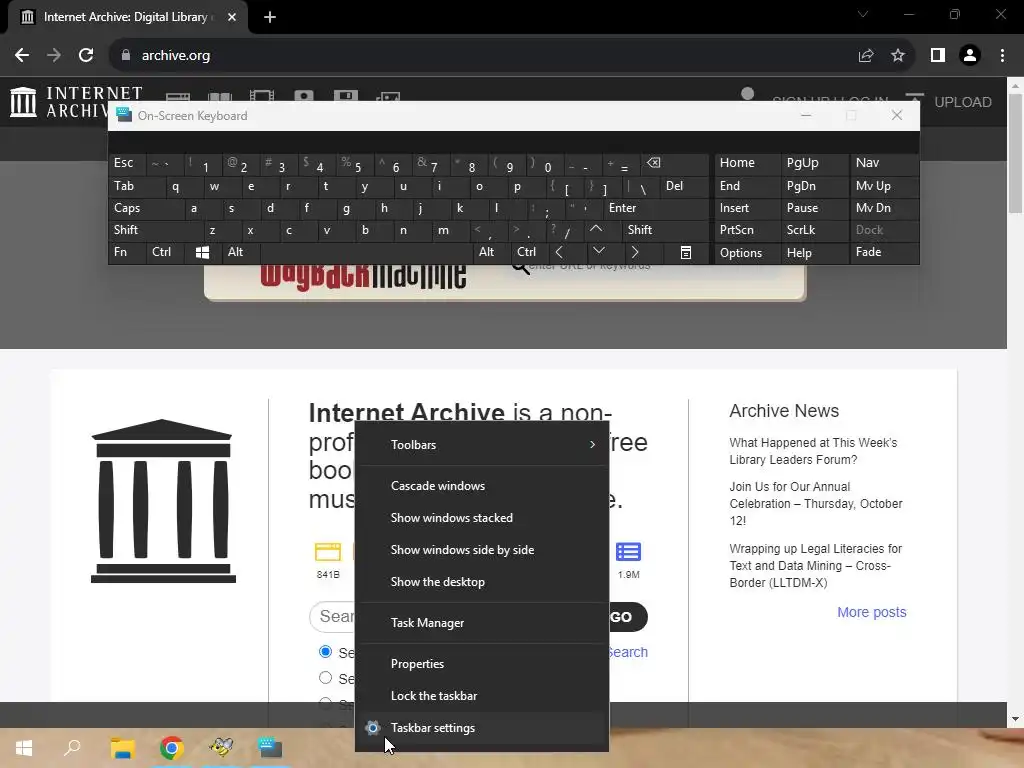Image resolution: width=1024 pixels, height=768 pixels.
Task: Choose Show the desktop
Action: coord(482,582)
